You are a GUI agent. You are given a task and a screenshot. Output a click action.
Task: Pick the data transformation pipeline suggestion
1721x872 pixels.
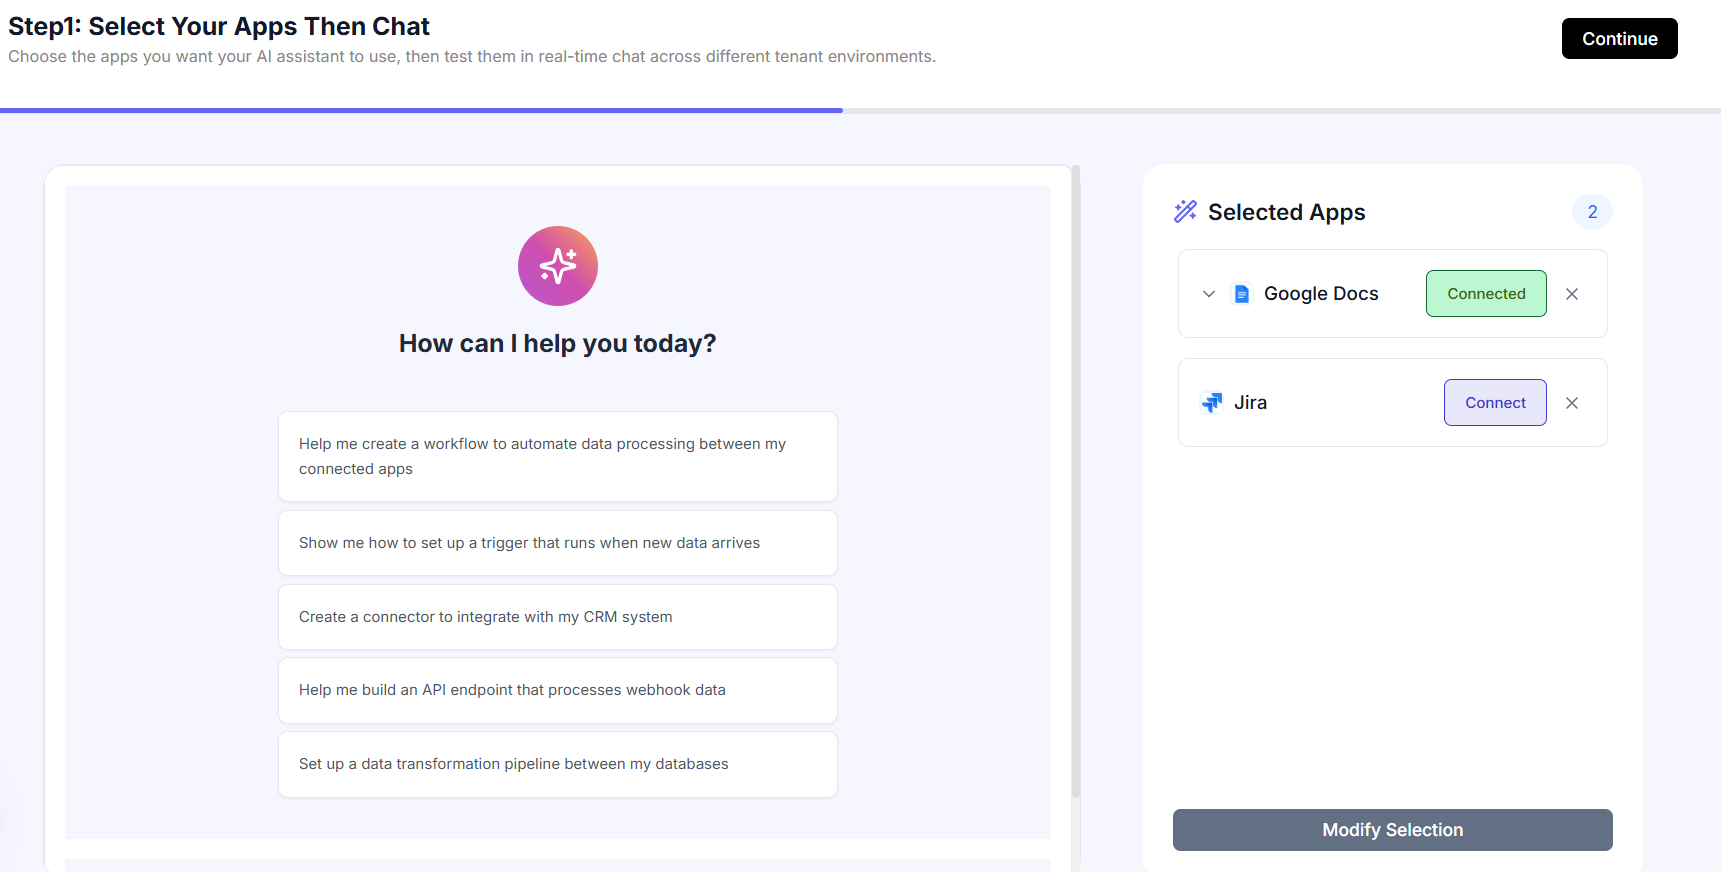(558, 764)
